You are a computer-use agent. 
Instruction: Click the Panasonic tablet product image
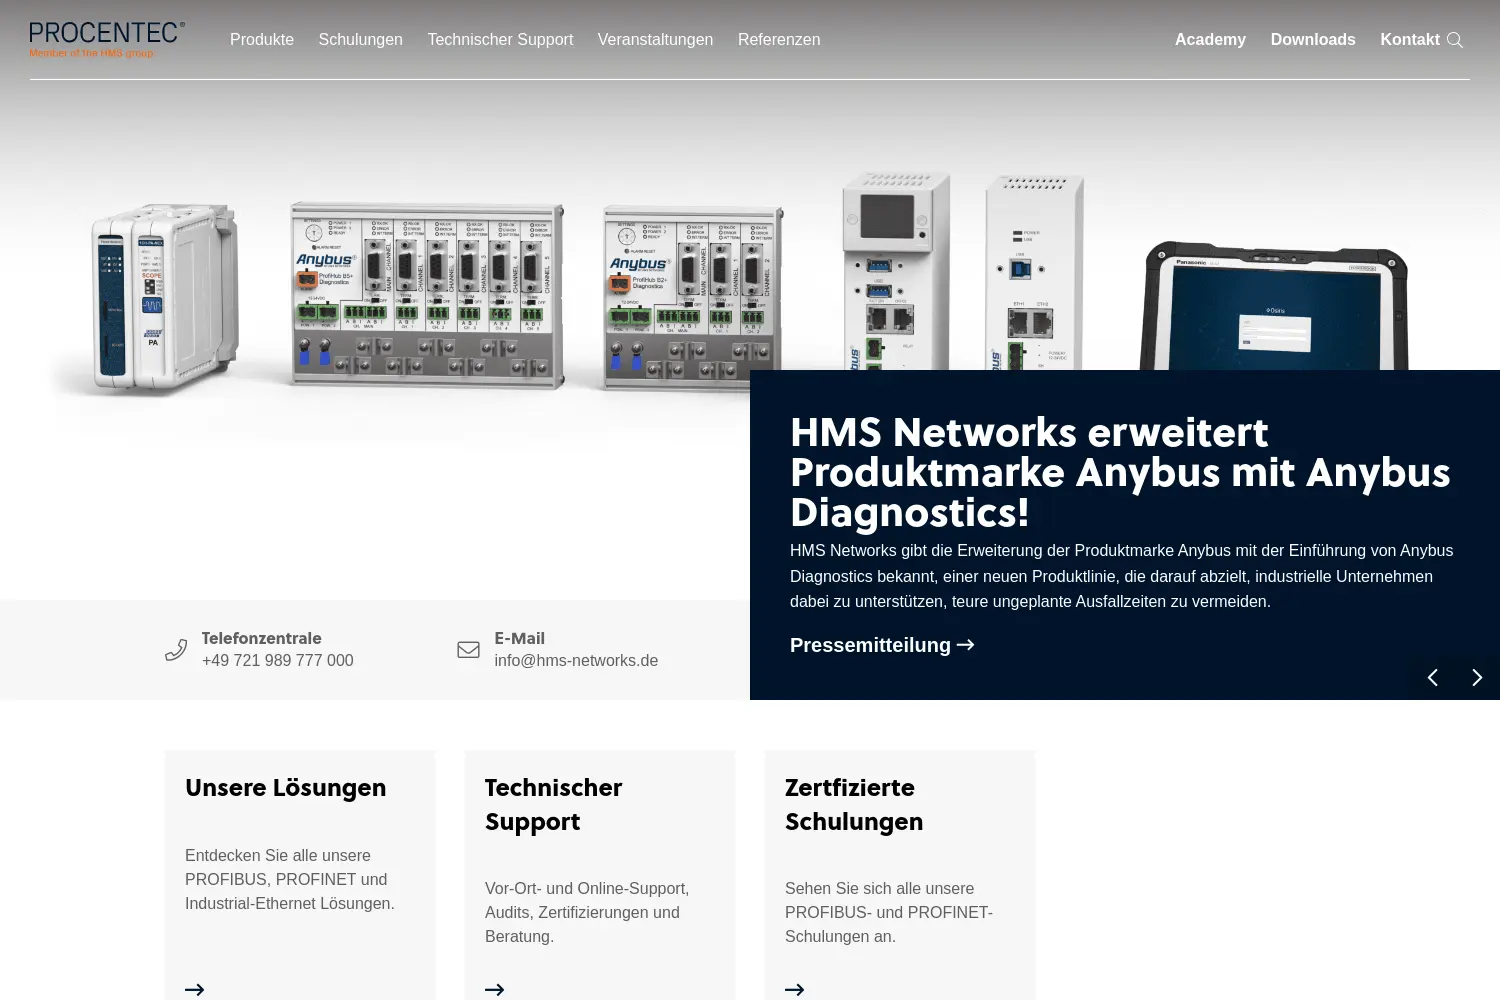coord(1275,306)
